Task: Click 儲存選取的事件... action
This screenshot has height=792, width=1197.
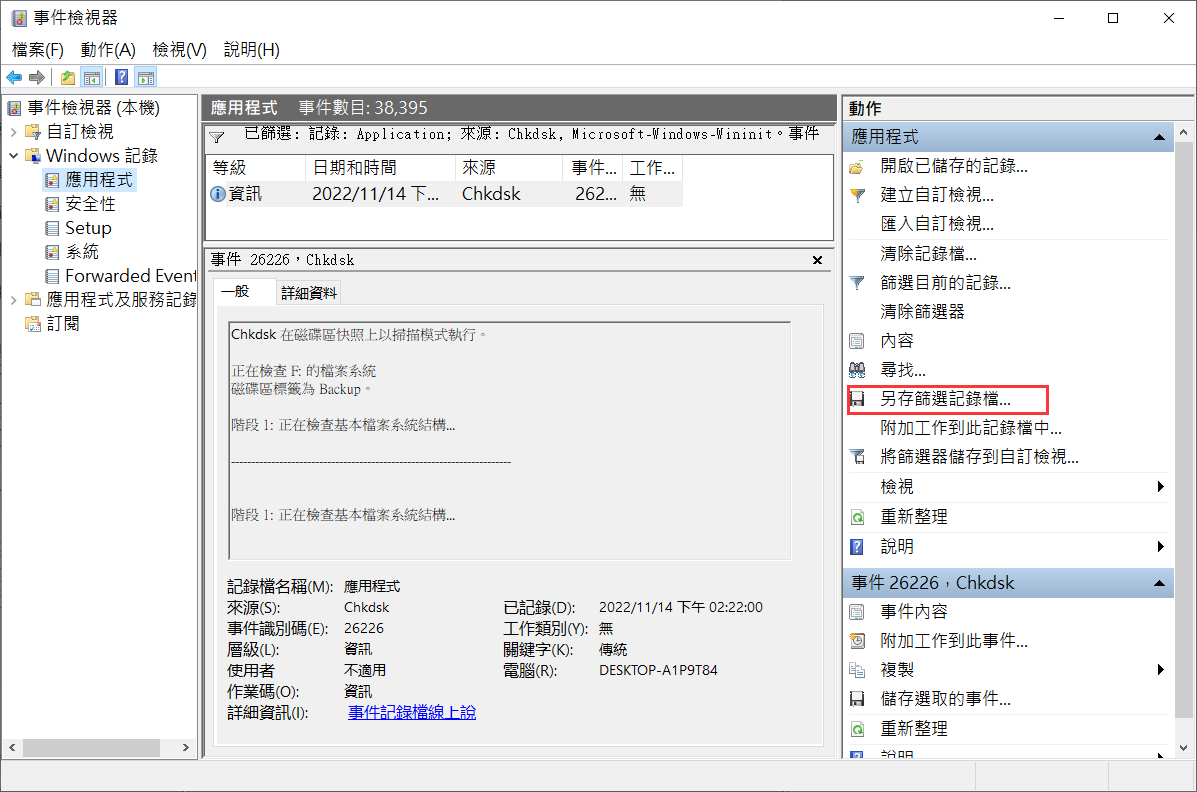Action: pyautogui.click(x=945, y=699)
